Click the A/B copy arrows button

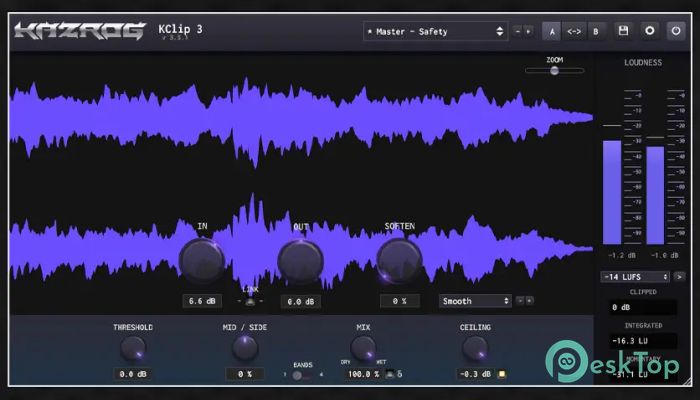pyautogui.click(x=574, y=31)
